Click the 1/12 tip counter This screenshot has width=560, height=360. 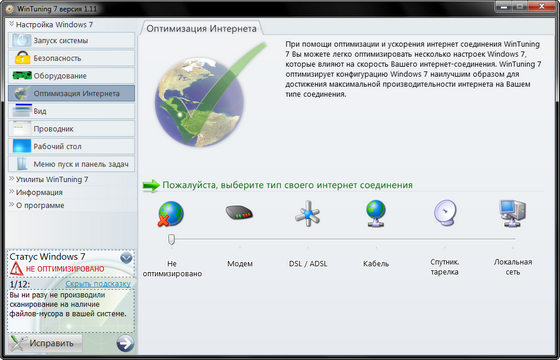pos(20,284)
